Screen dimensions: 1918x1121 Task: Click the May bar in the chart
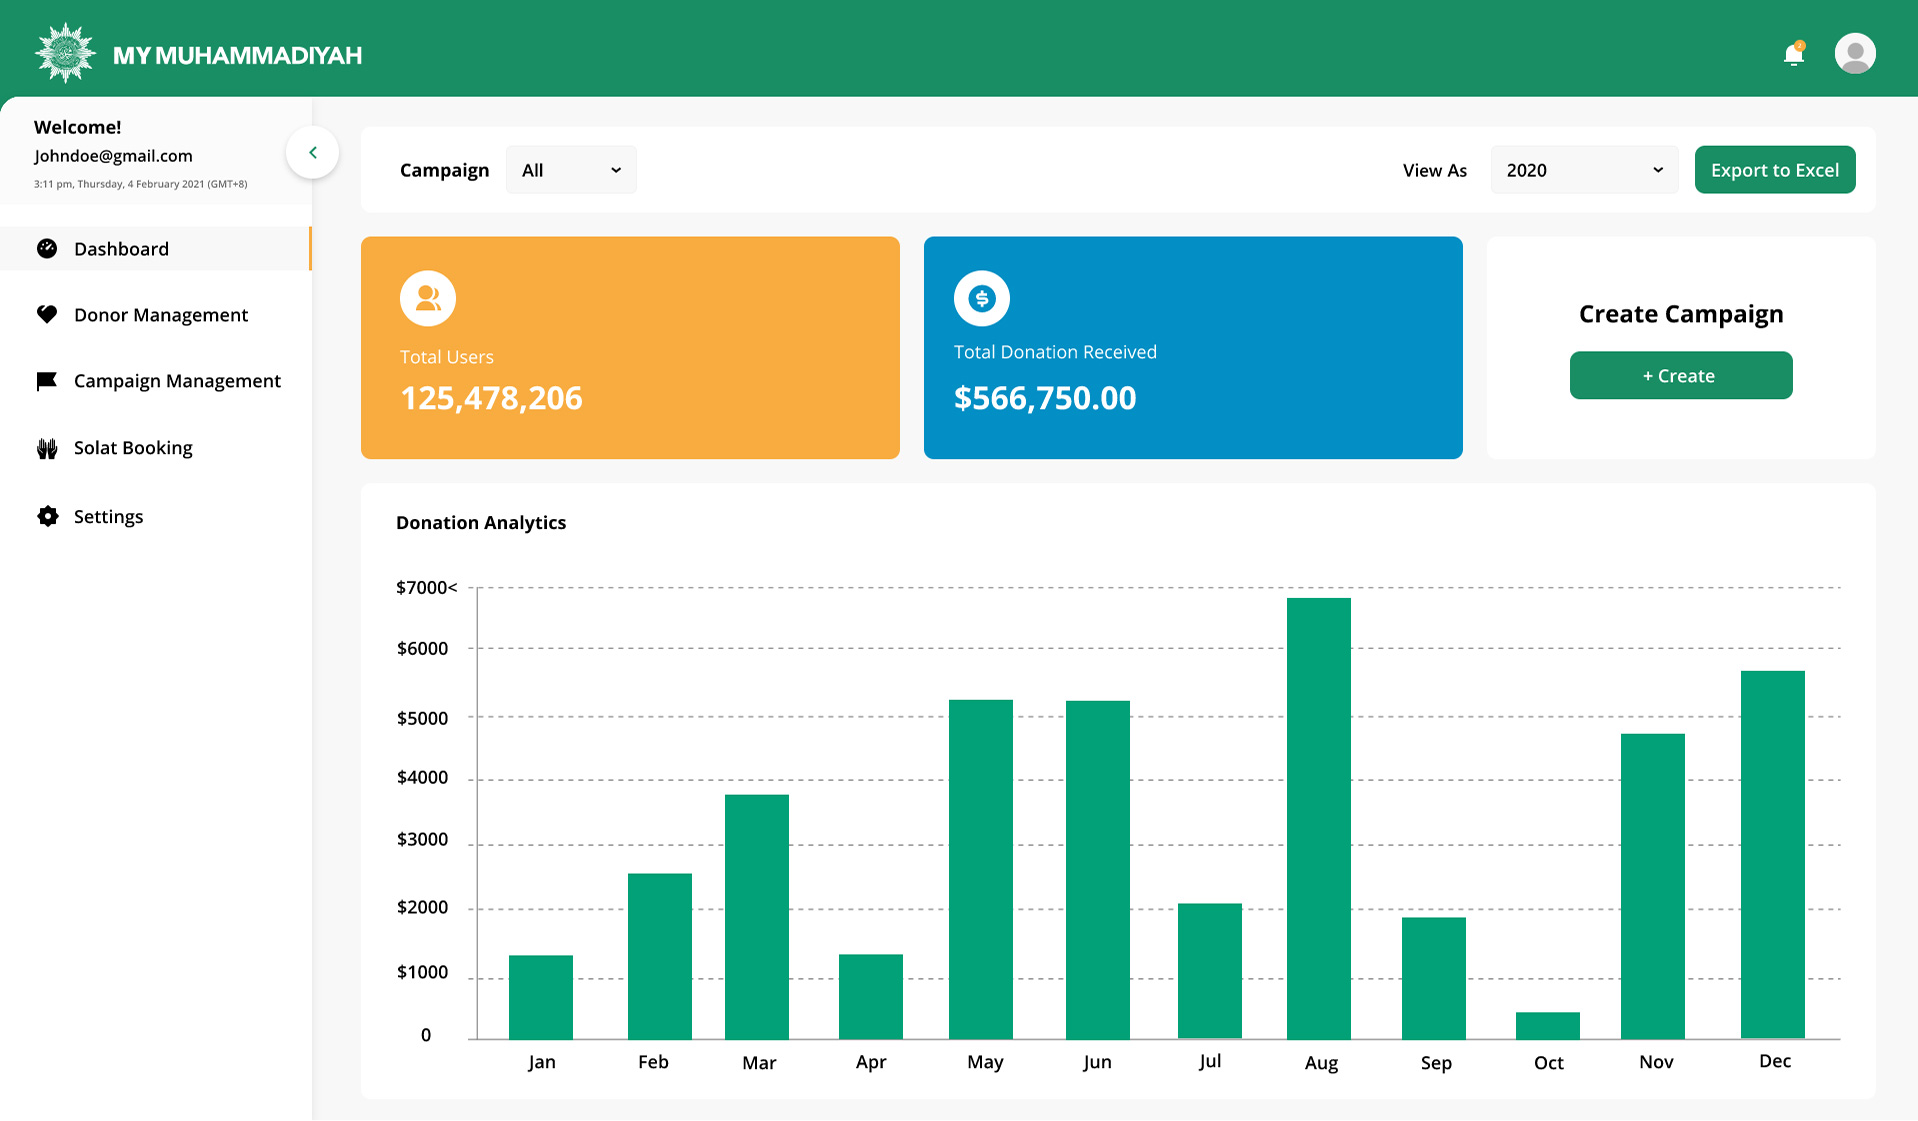[x=981, y=869]
